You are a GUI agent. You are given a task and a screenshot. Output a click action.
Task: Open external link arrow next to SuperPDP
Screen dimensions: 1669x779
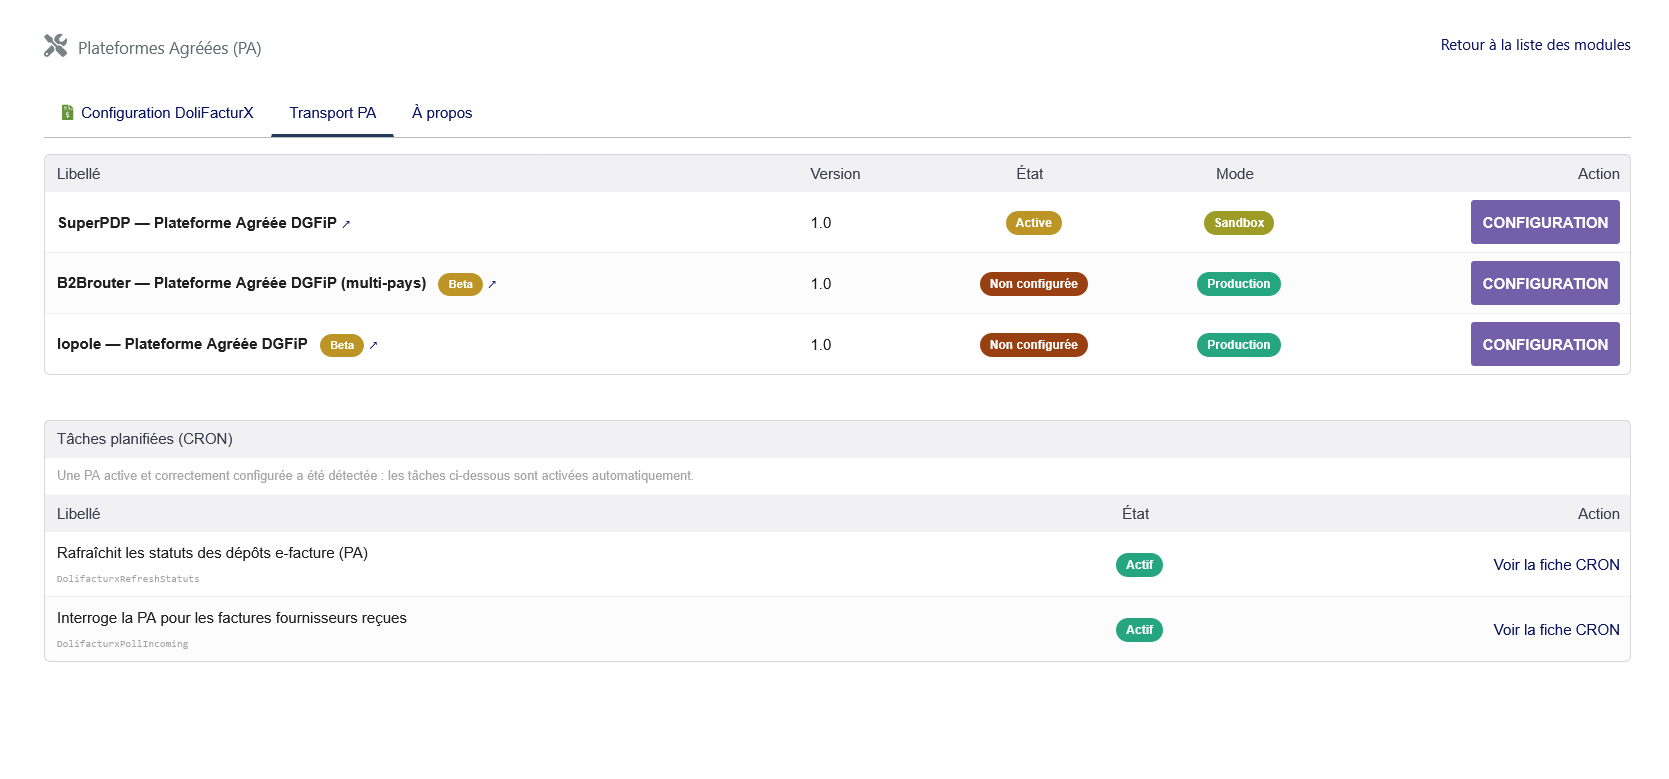coord(346,224)
